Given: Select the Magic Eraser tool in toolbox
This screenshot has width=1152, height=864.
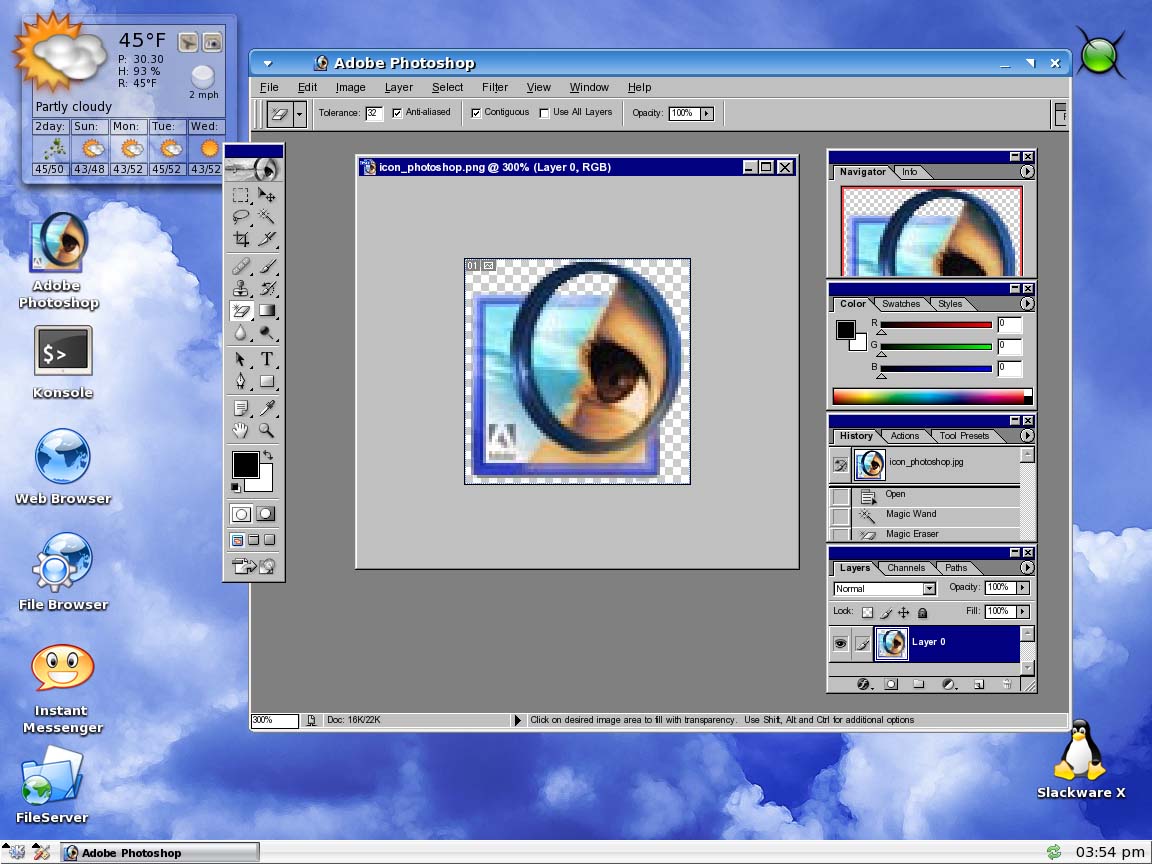Looking at the screenshot, I should pos(241,311).
